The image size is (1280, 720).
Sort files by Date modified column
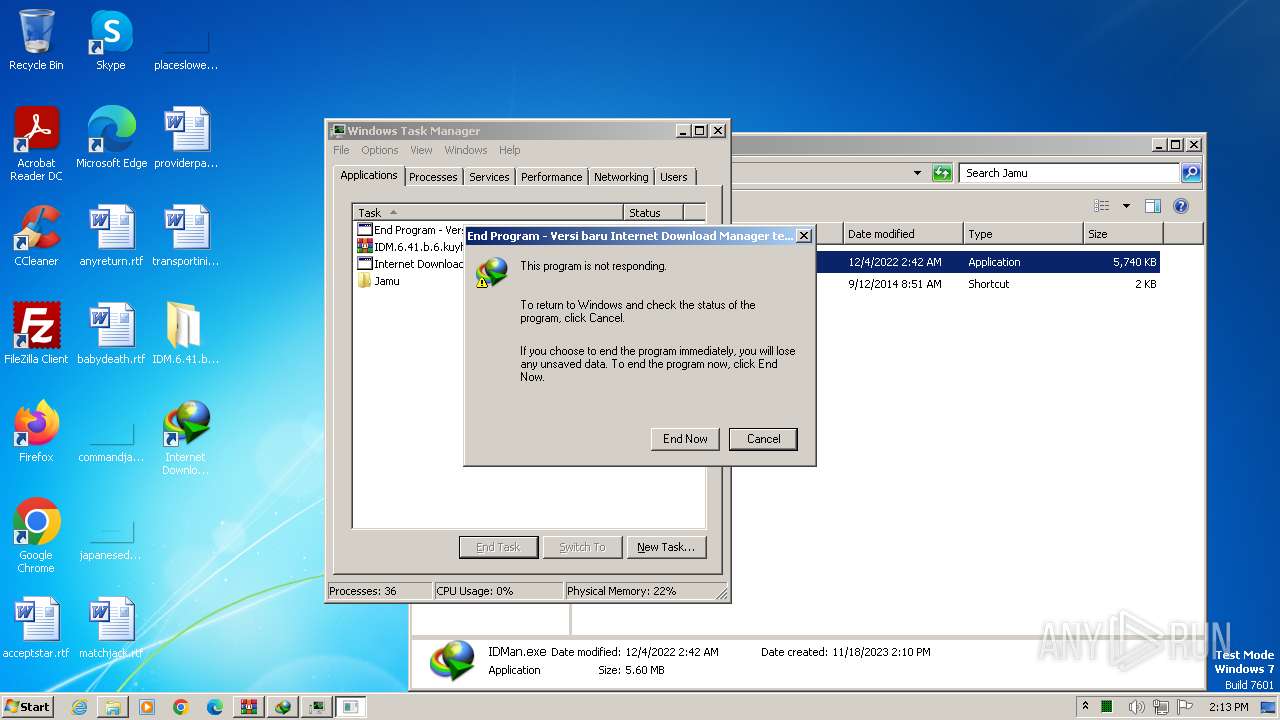pyautogui.click(x=902, y=234)
